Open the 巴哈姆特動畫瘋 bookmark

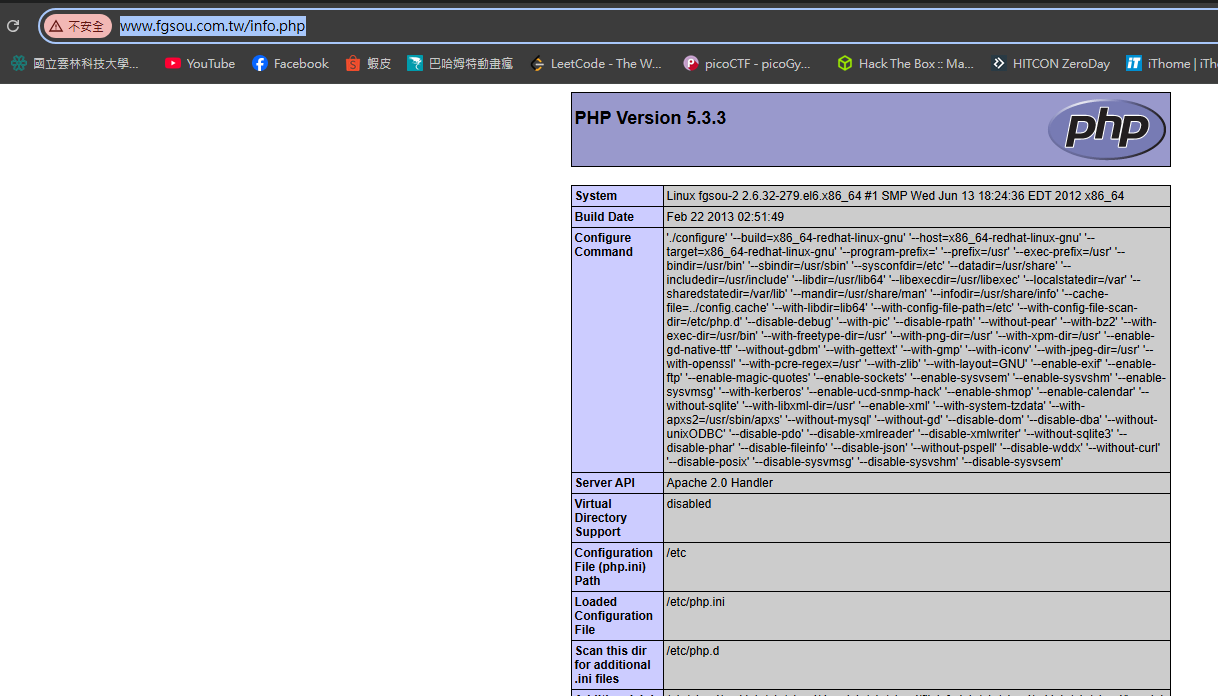pyautogui.click(x=460, y=63)
